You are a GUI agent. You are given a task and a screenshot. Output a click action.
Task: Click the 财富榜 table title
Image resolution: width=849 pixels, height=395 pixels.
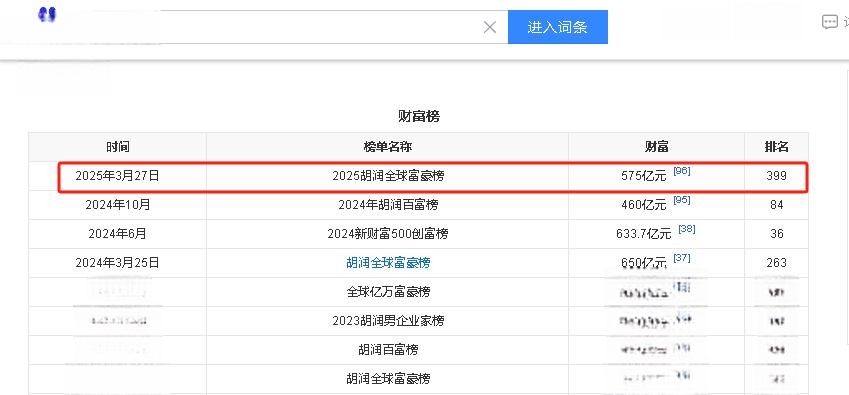pyautogui.click(x=419, y=116)
